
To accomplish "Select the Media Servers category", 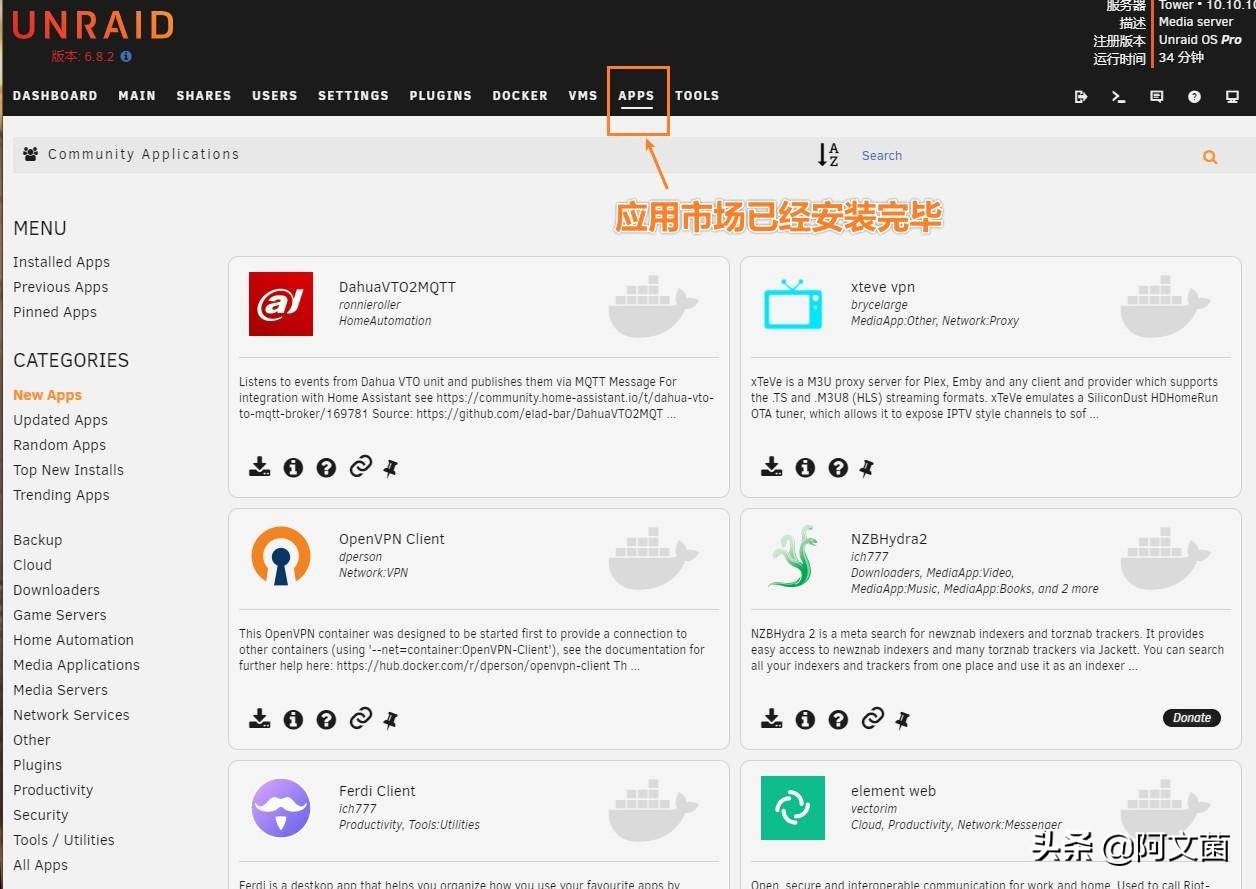I will click(x=60, y=689).
